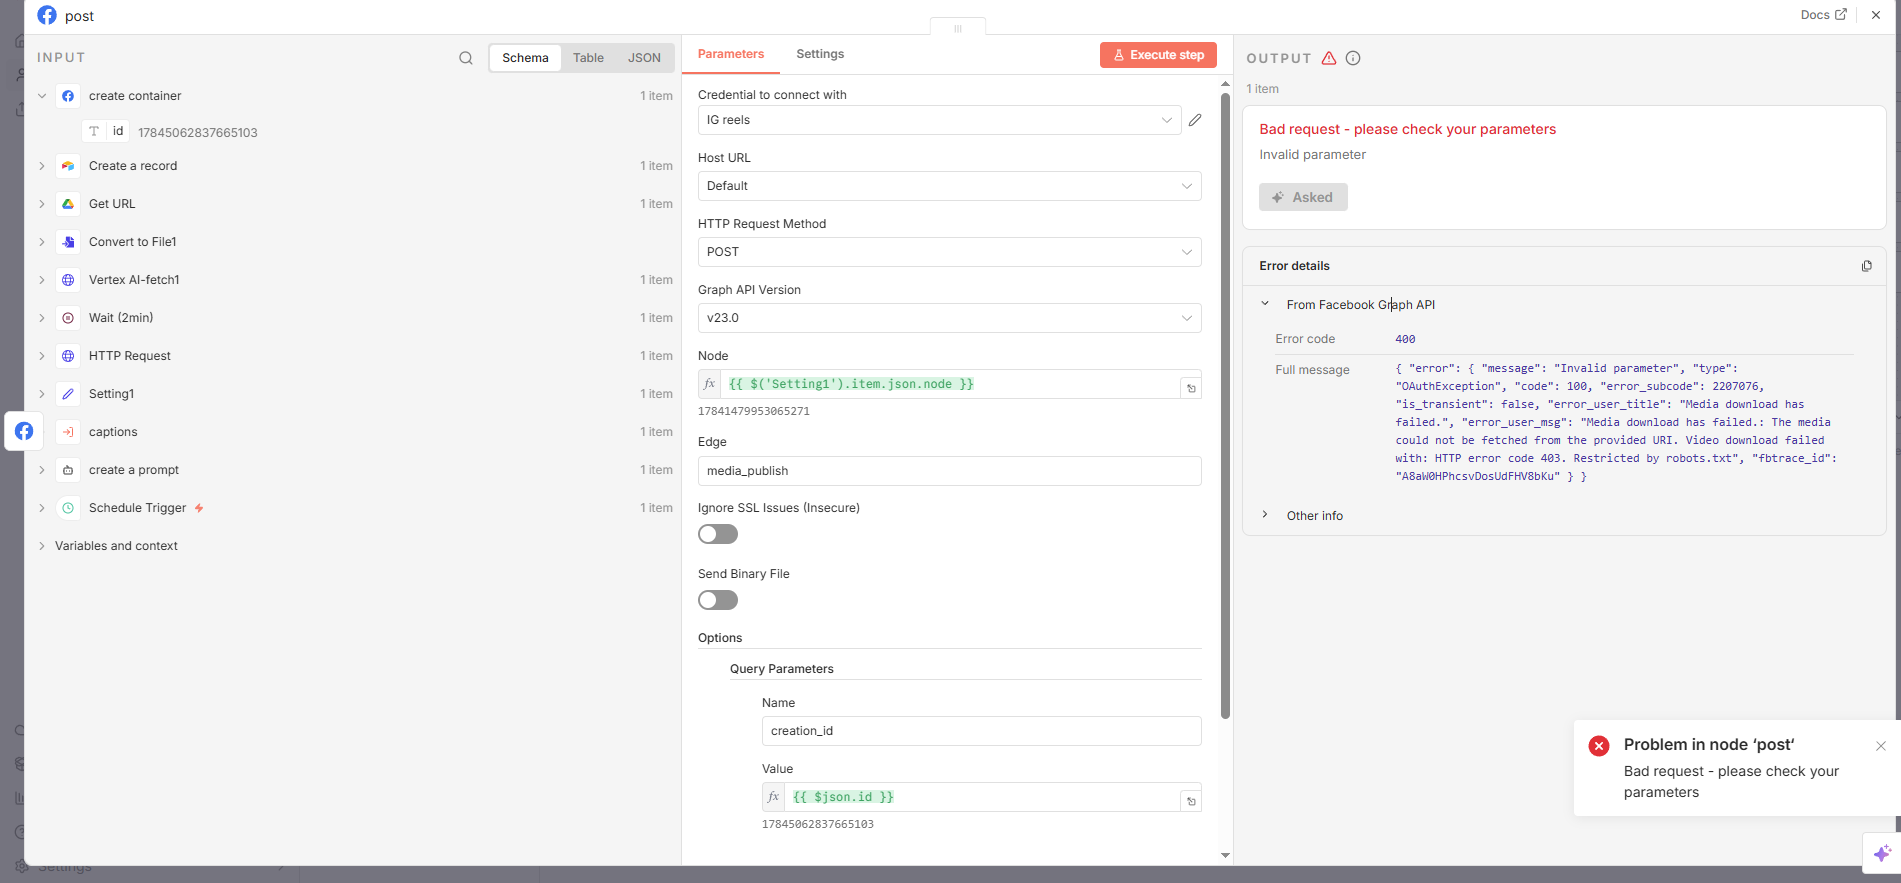Click the Facebook icon beside the post title
The width and height of the screenshot is (1901, 883).
(47, 15)
